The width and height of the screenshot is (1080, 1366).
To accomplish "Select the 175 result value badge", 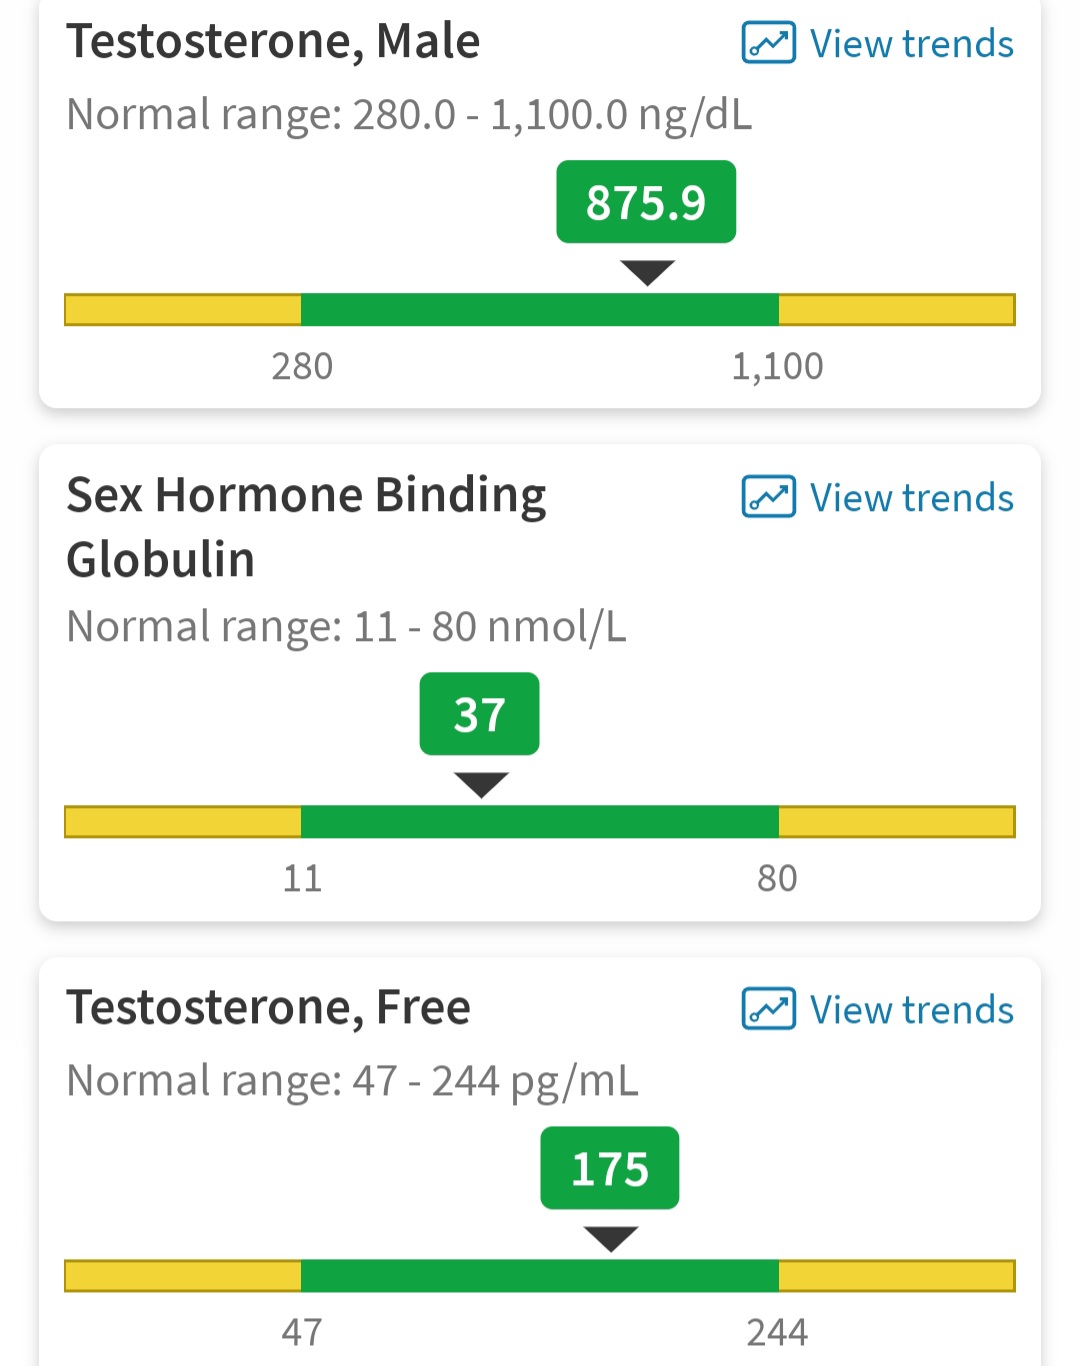I will tap(610, 1168).
